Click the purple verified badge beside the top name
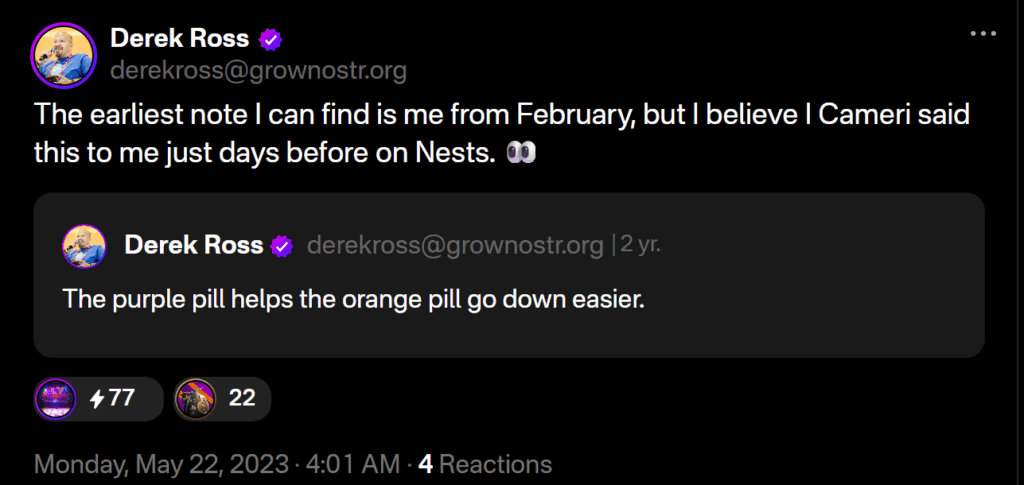This screenshot has width=1024, height=485. (271, 39)
